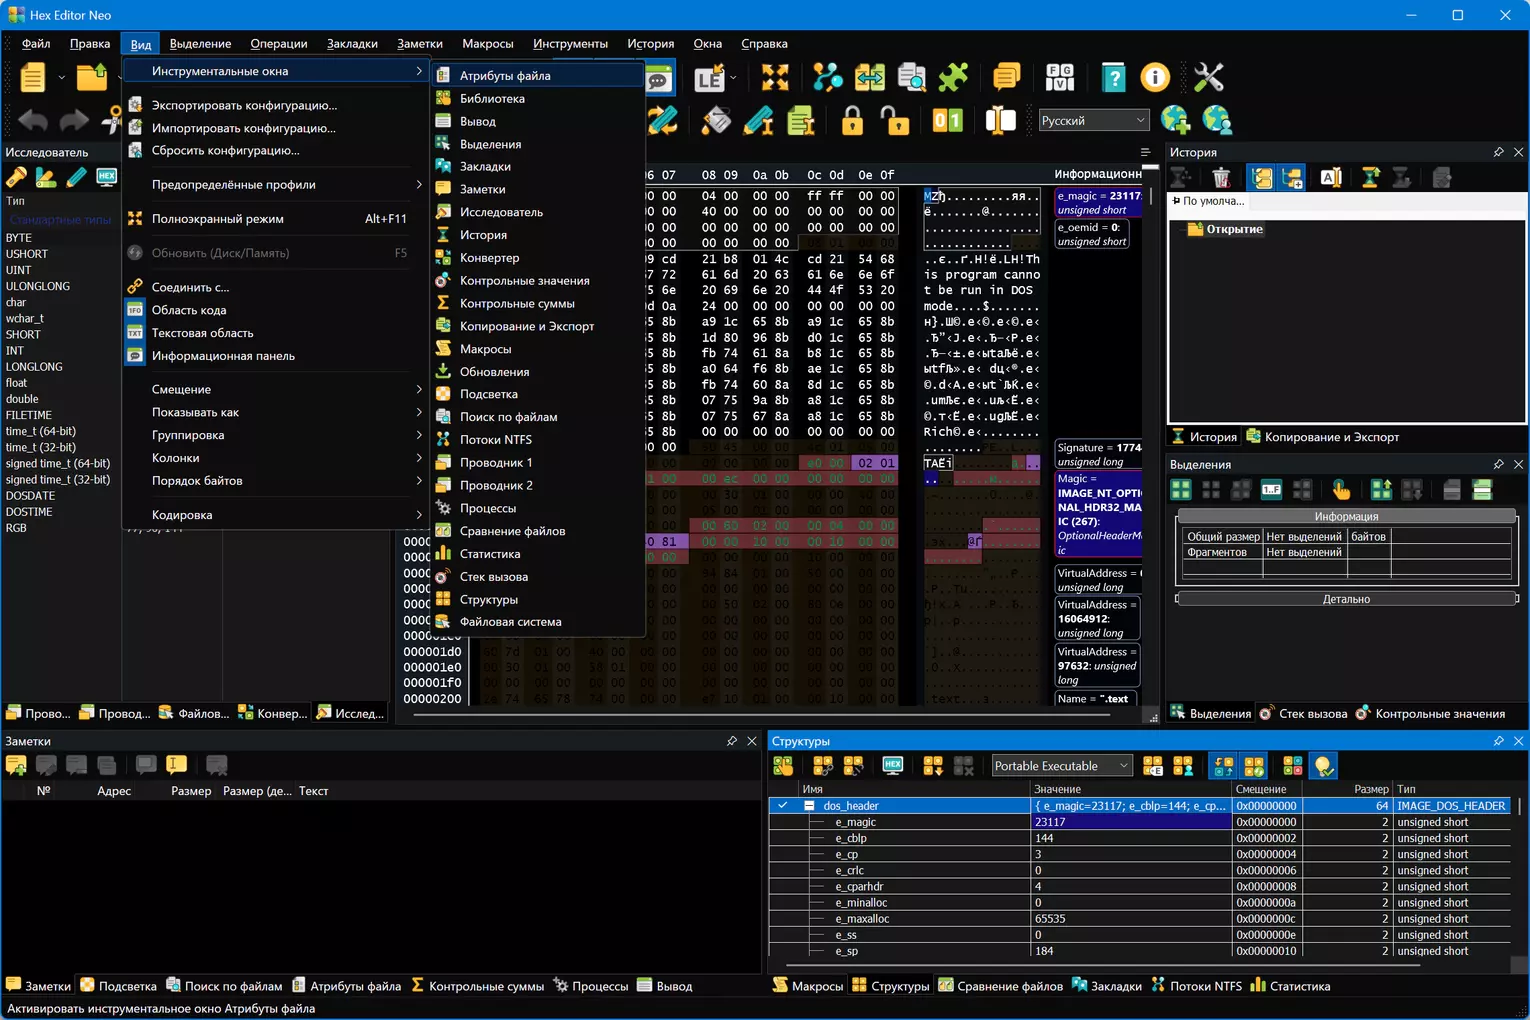Click the Детально button in Выделения panel
This screenshot has width=1530, height=1020.
pyautogui.click(x=1346, y=599)
